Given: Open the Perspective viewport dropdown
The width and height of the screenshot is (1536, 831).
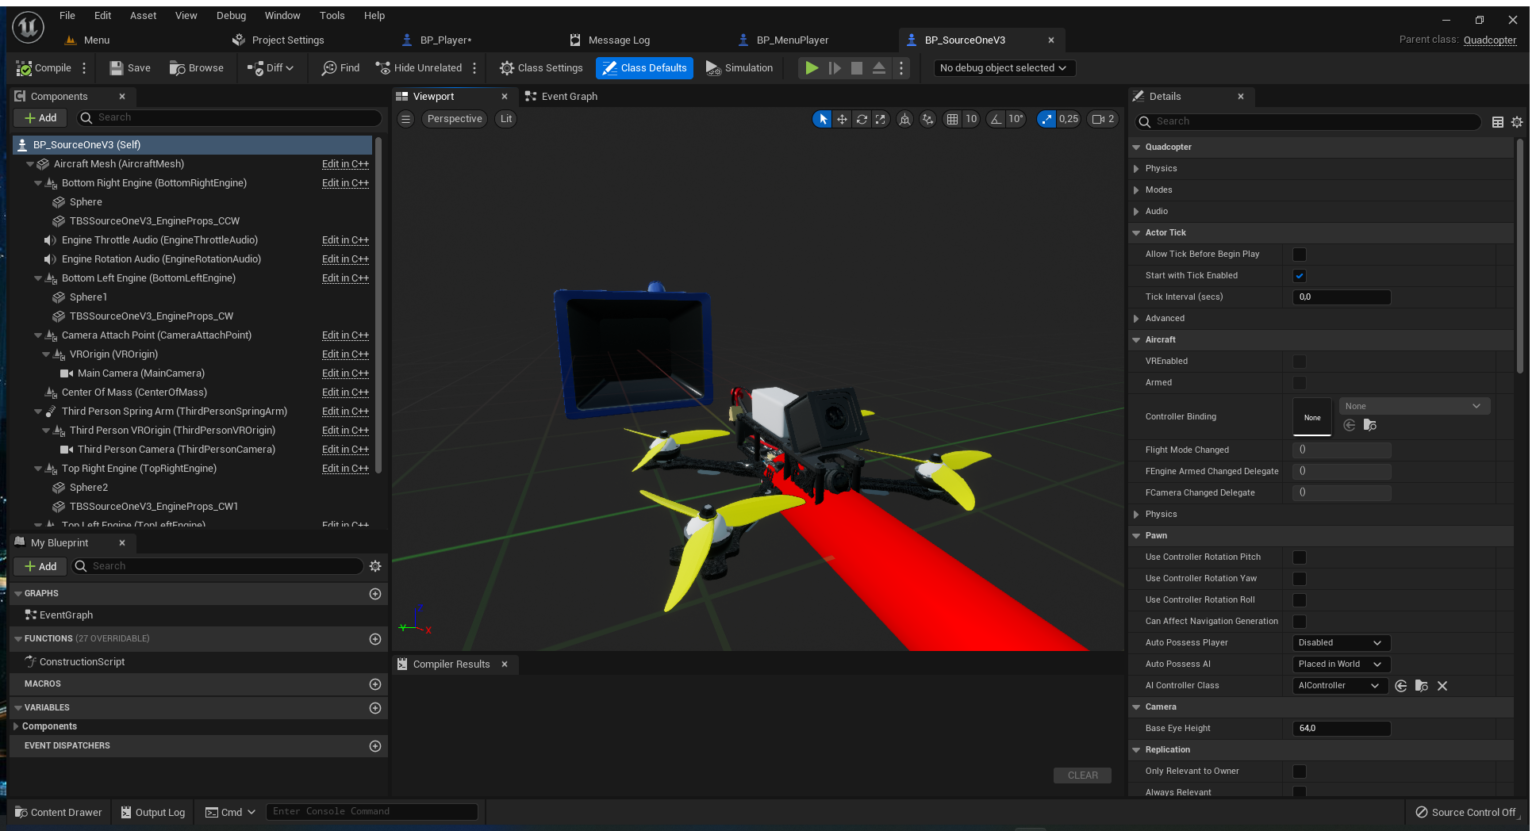Looking at the screenshot, I should (x=453, y=118).
